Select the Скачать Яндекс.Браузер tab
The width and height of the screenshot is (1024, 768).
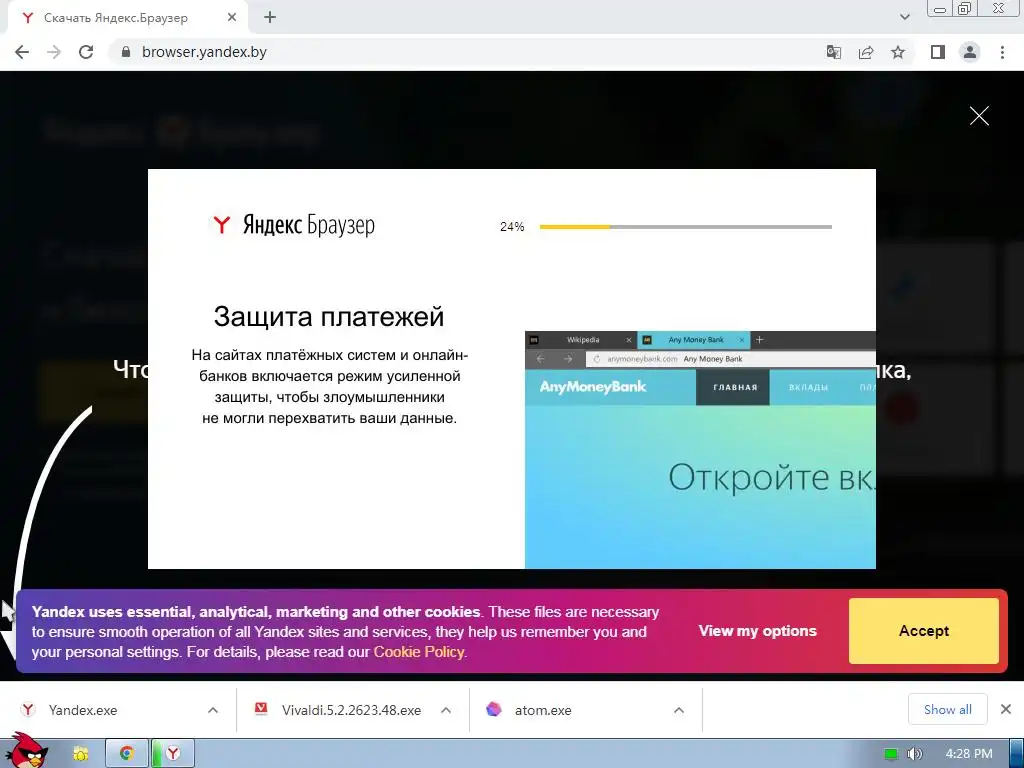coord(127,18)
